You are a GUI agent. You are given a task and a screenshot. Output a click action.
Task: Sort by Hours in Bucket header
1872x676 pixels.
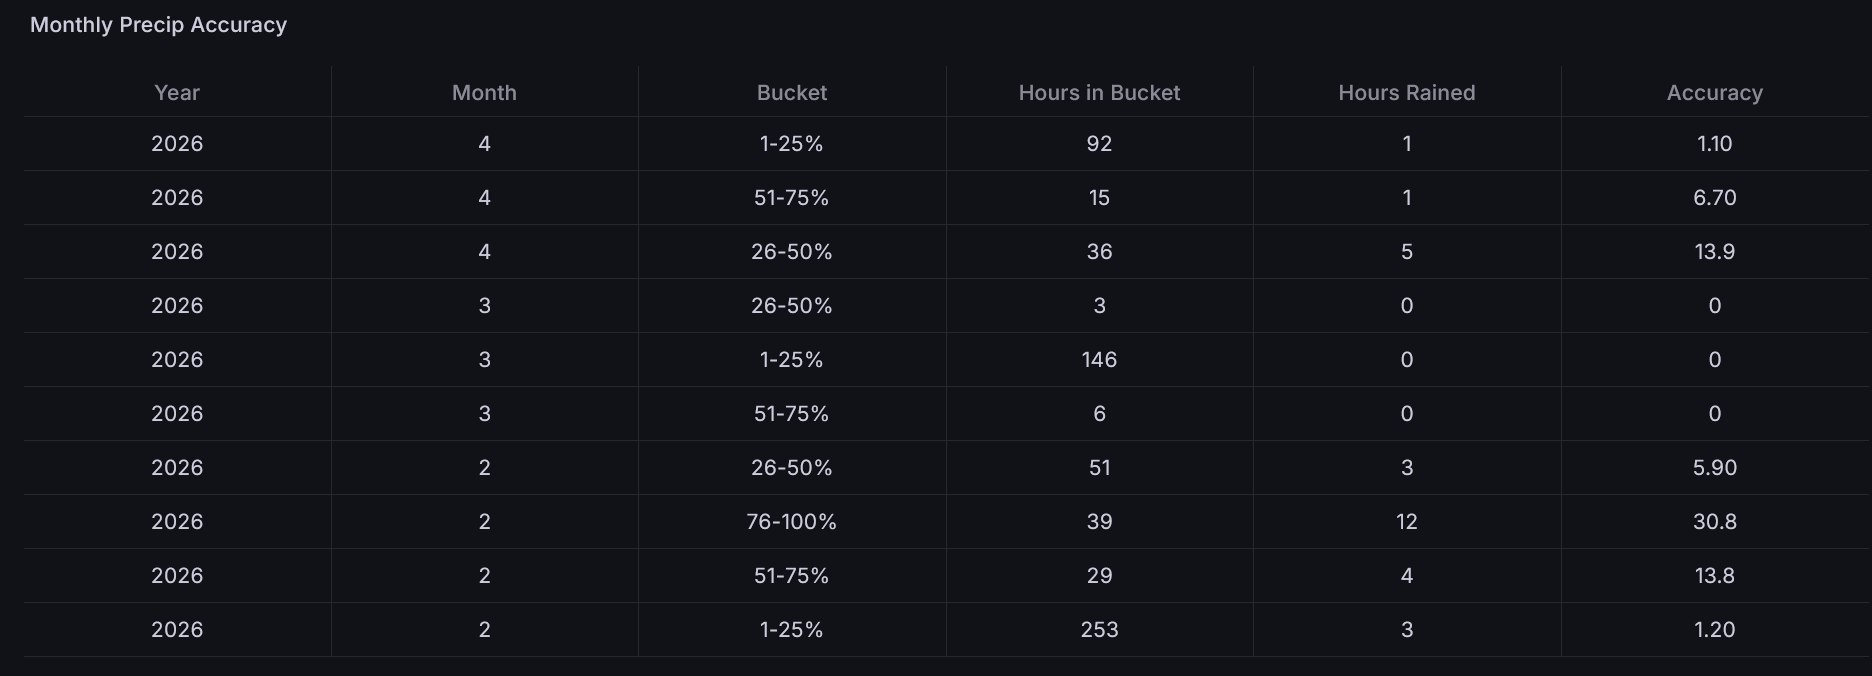(x=1099, y=93)
